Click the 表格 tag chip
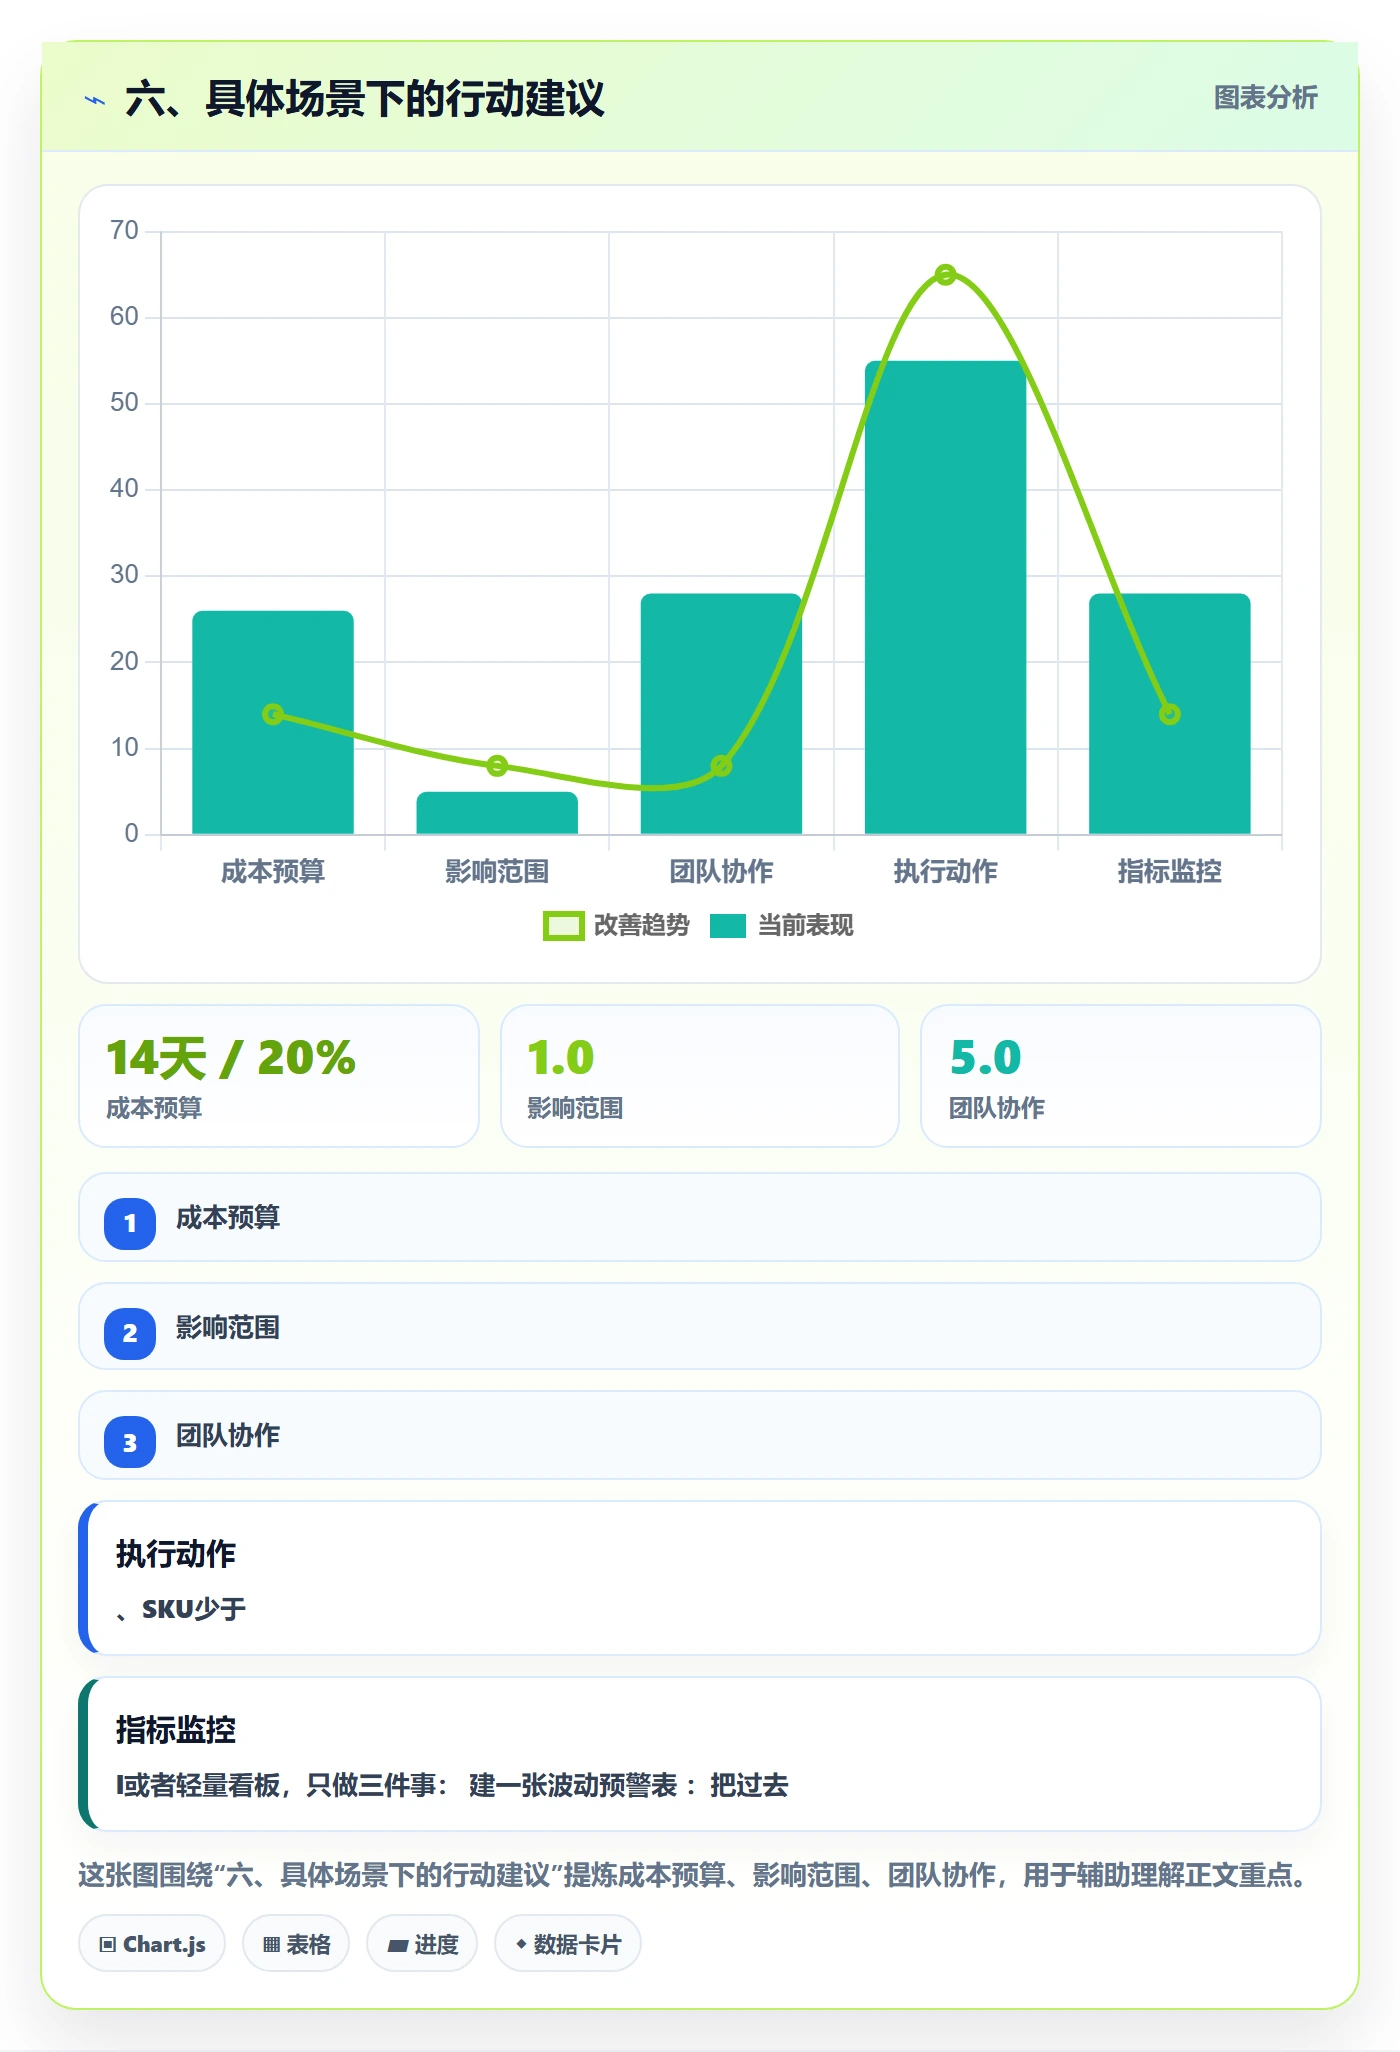Screen dimensions: 1400x2052 [x=296, y=1944]
